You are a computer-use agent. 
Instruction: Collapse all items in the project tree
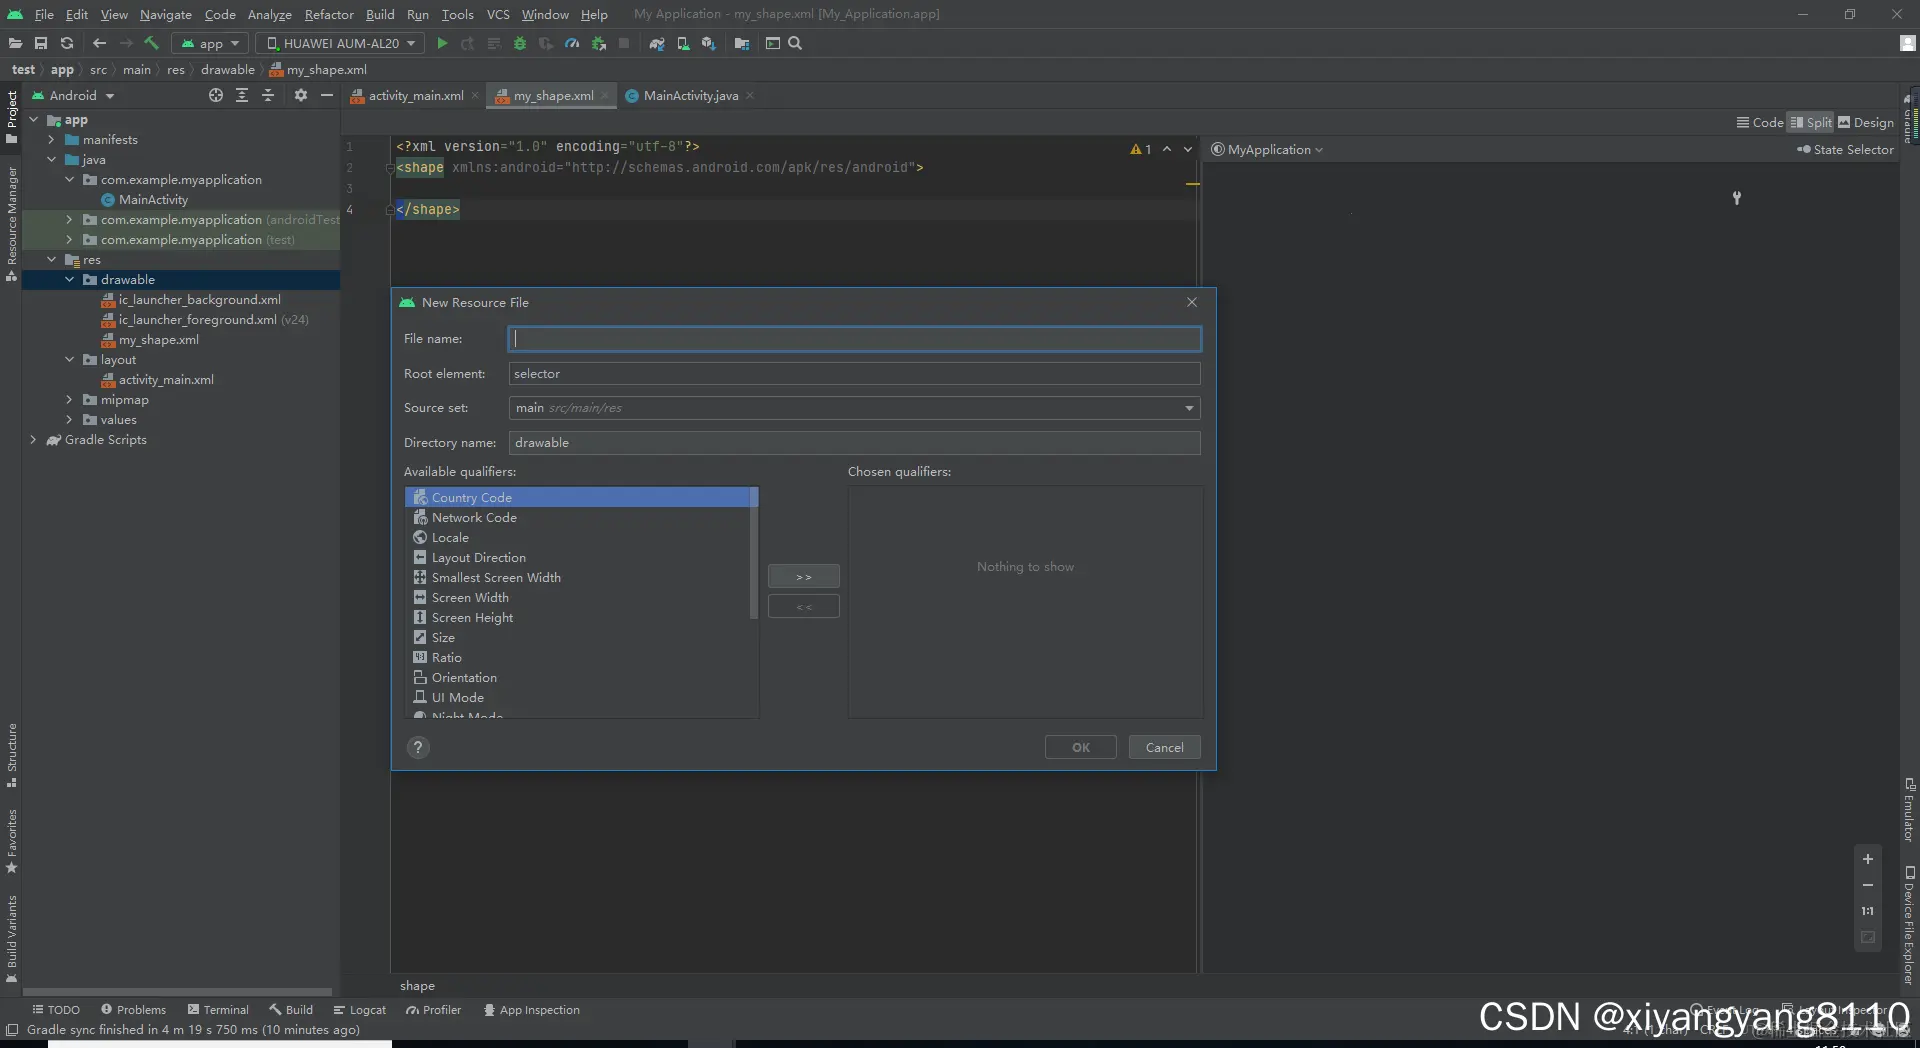(x=268, y=95)
